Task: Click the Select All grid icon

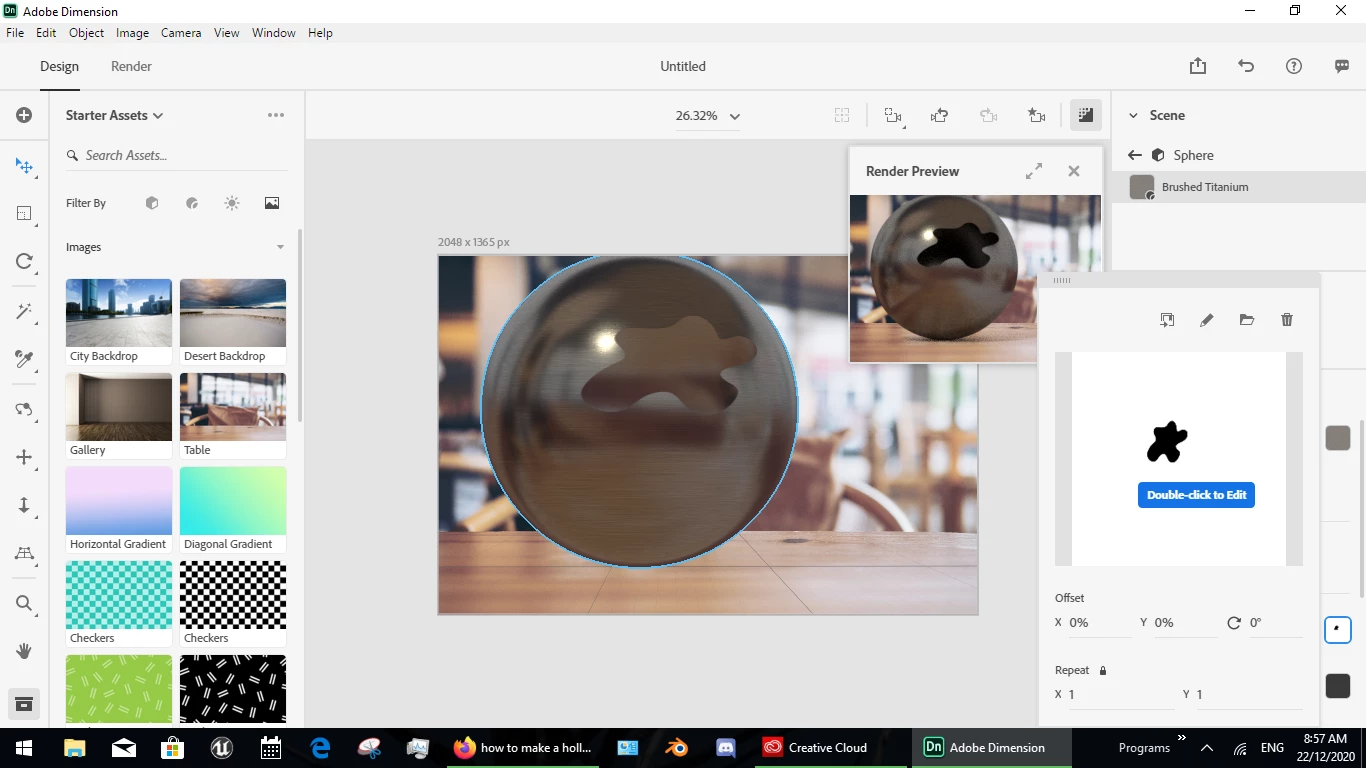Action: tap(842, 116)
